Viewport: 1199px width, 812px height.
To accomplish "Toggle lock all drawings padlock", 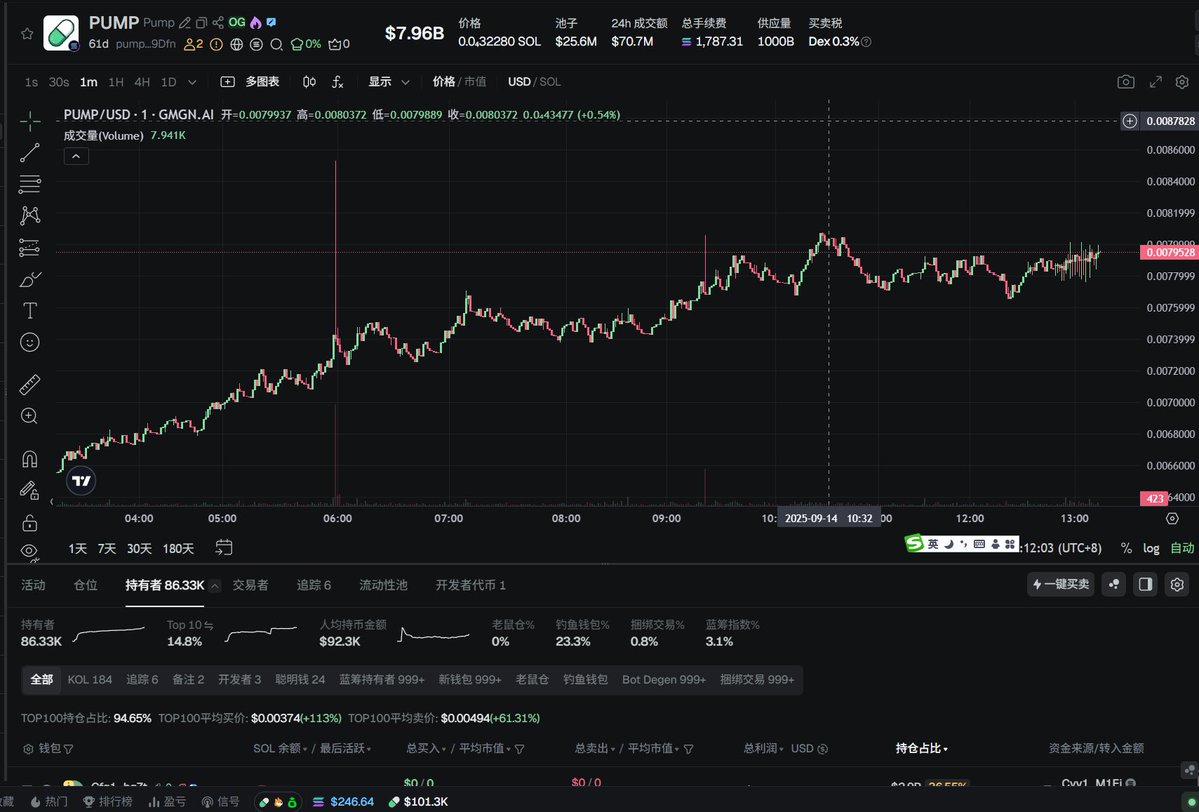I will 29,523.
